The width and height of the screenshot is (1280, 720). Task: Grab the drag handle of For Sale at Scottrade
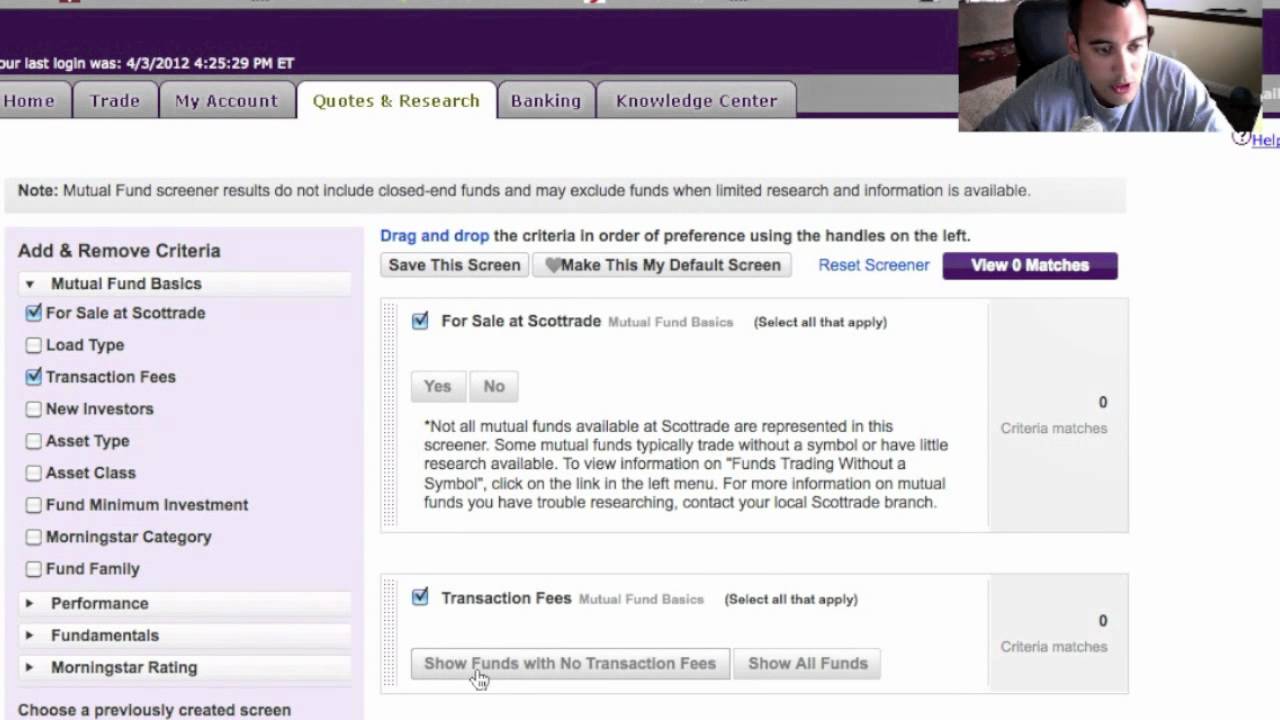(x=390, y=414)
